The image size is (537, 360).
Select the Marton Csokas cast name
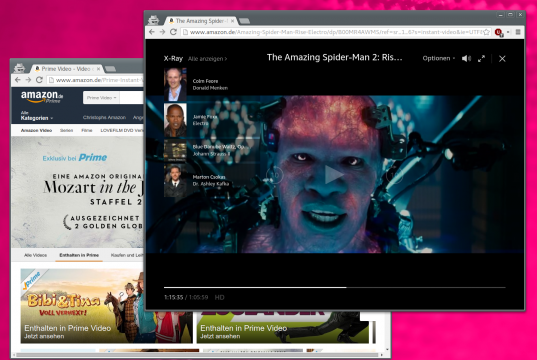(x=209, y=177)
